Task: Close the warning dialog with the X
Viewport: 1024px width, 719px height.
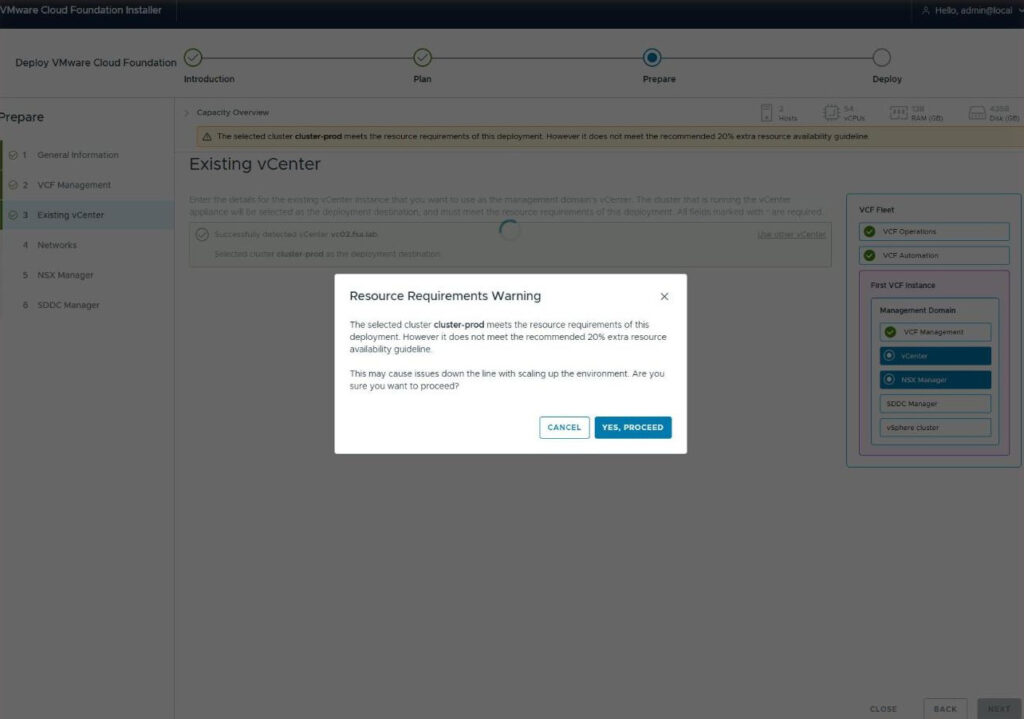Action: 664,296
